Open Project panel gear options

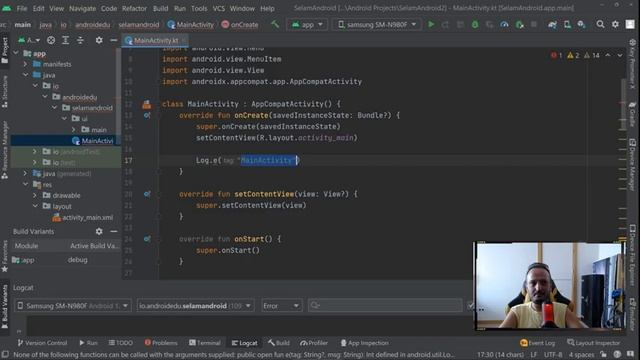pos(99,40)
